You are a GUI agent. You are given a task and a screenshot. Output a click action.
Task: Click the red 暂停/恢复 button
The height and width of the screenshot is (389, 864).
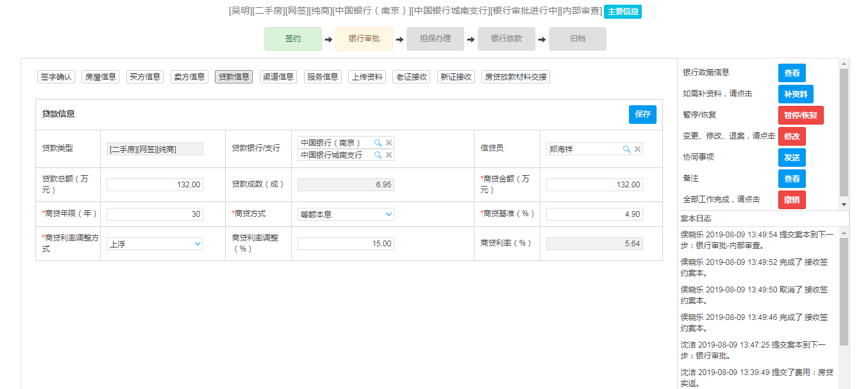(x=801, y=115)
